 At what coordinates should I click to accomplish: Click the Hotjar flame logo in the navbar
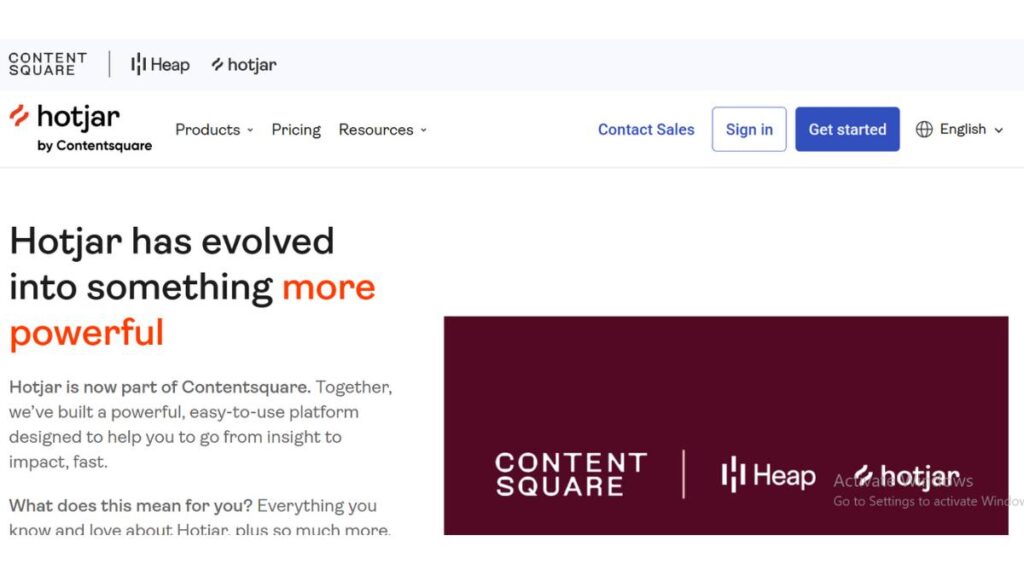[18, 118]
